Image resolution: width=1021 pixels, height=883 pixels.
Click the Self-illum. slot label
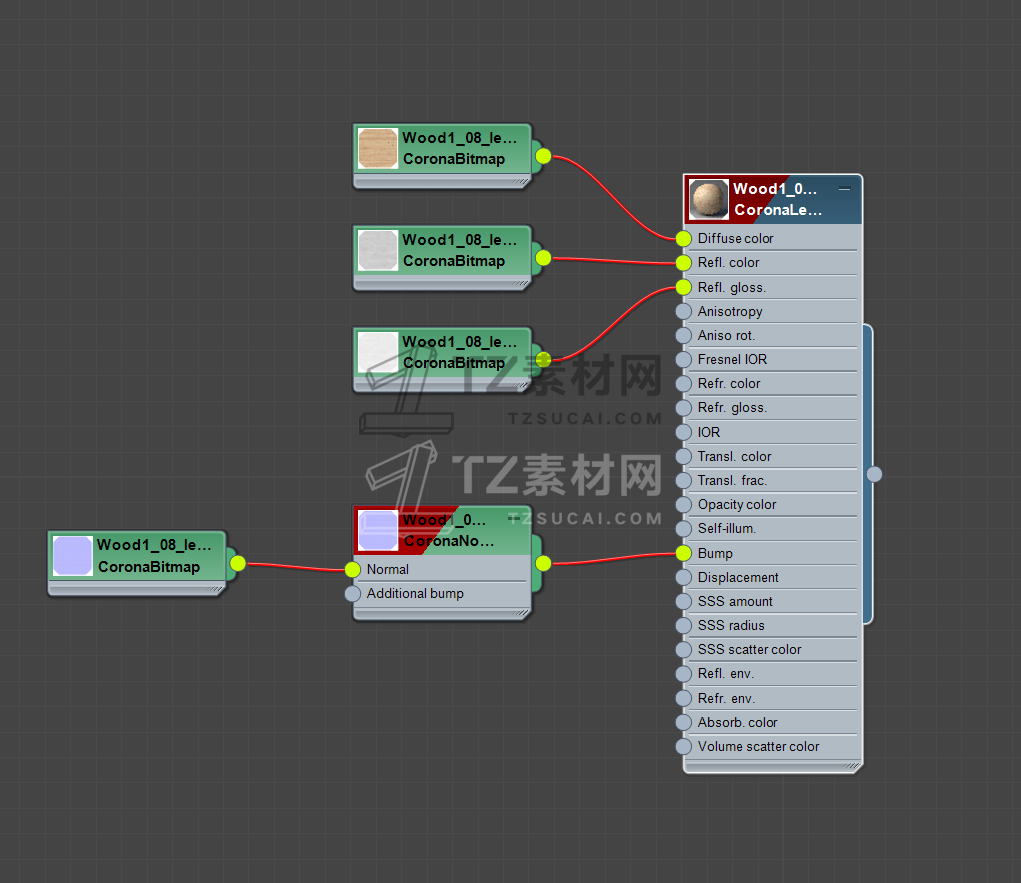coord(727,529)
